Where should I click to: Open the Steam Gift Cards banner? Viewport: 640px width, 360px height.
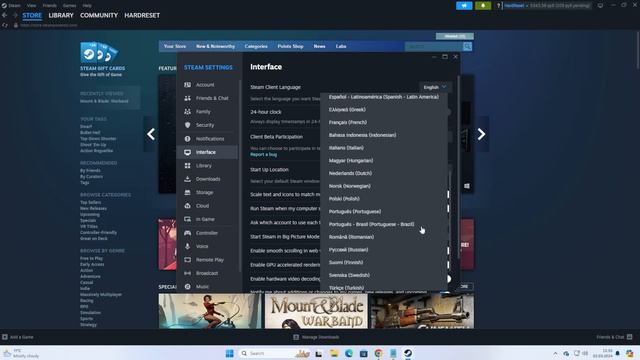[102, 59]
